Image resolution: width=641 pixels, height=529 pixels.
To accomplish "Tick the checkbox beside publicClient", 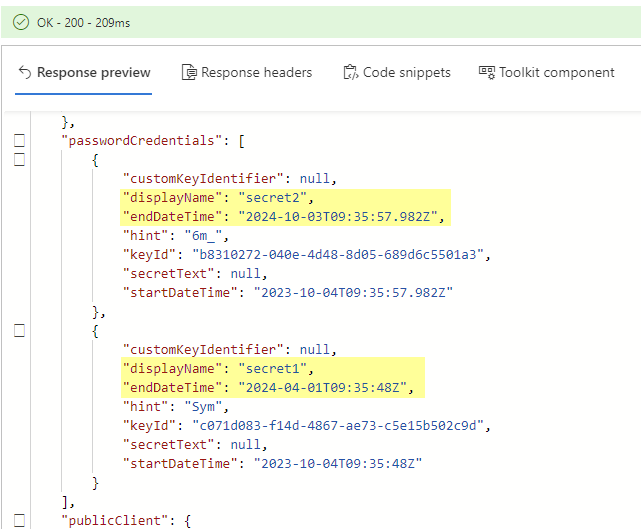I will [x=19, y=520].
